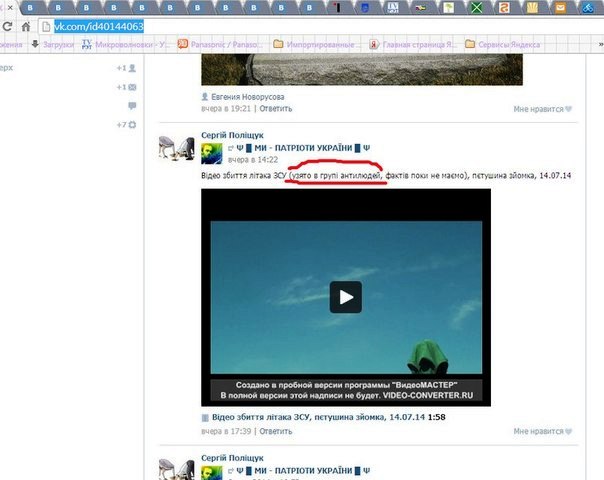Click the speech bubble icon in the left sidebar

132,106
